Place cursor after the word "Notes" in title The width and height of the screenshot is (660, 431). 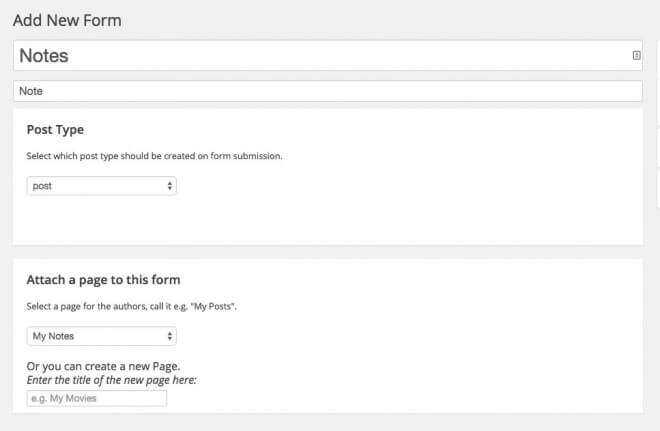coord(70,56)
